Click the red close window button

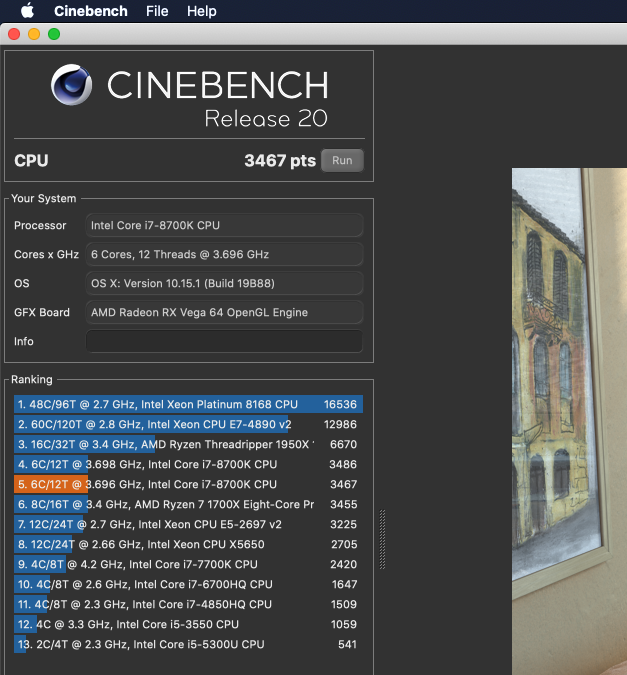[x=14, y=34]
